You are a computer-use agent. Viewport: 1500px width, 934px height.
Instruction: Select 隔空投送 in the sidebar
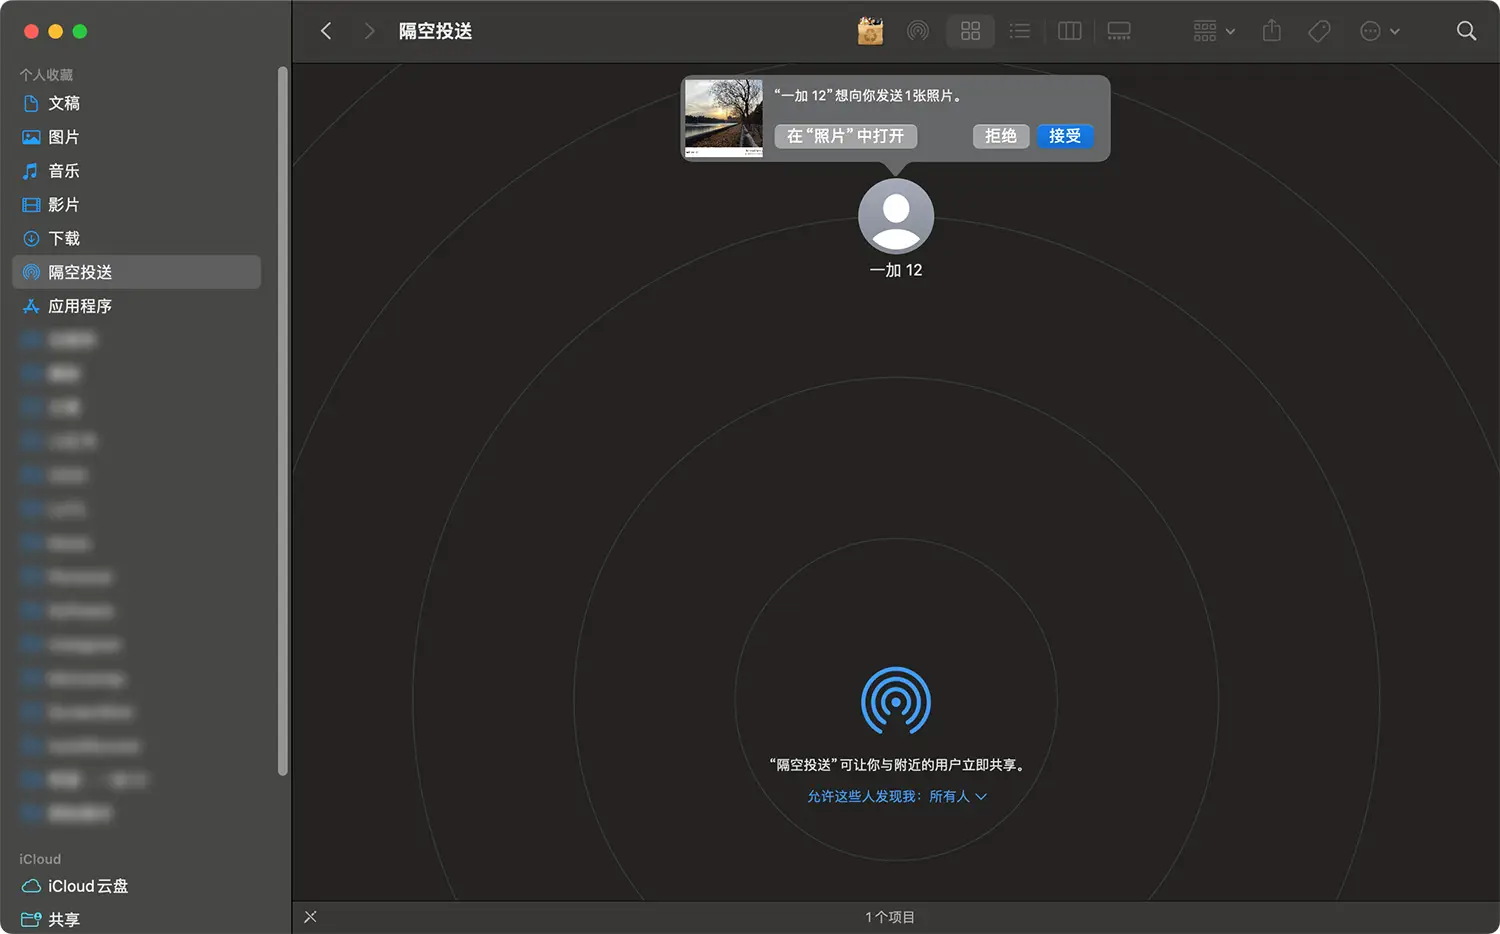(x=136, y=272)
